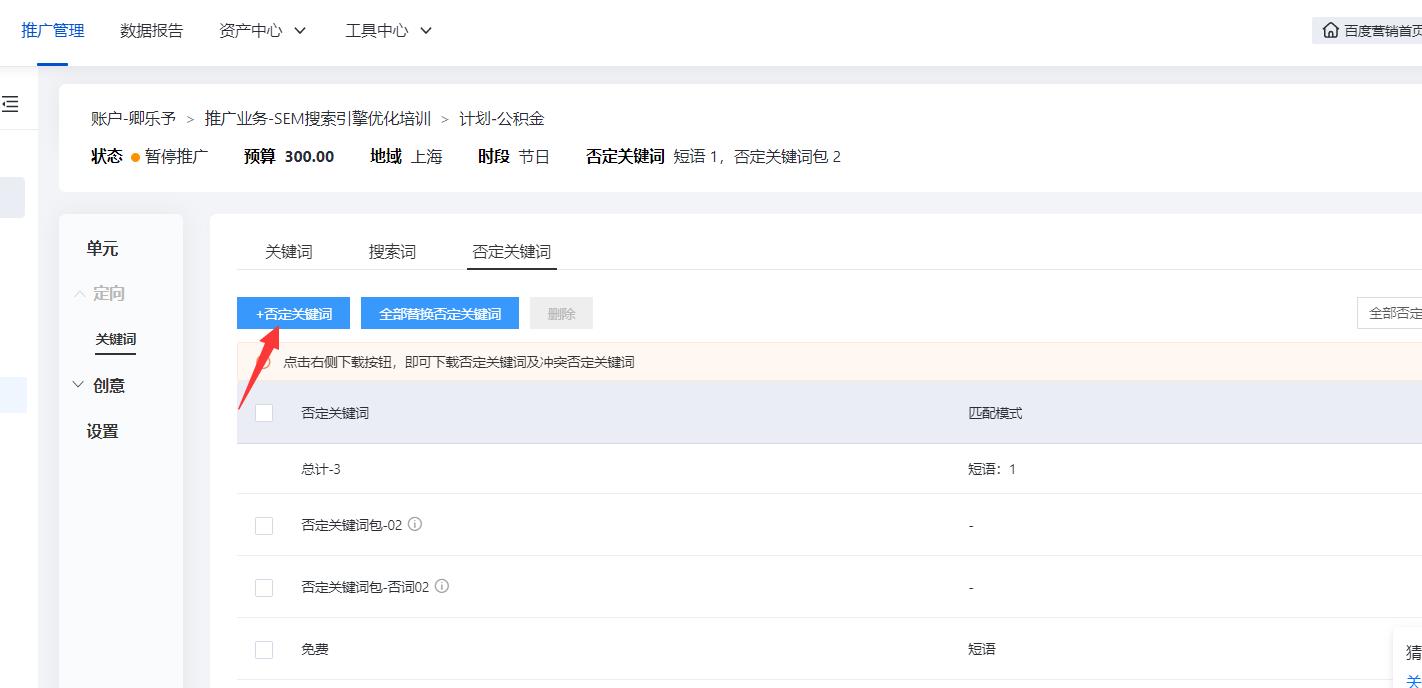Expand the 创意 section chevron
1422x688 pixels.
(79, 385)
